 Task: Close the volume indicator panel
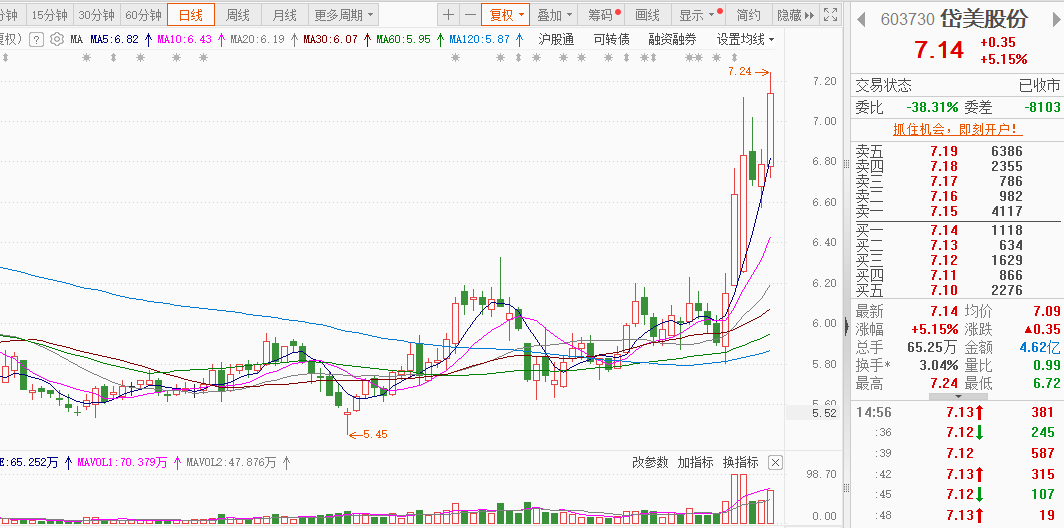tap(775, 463)
